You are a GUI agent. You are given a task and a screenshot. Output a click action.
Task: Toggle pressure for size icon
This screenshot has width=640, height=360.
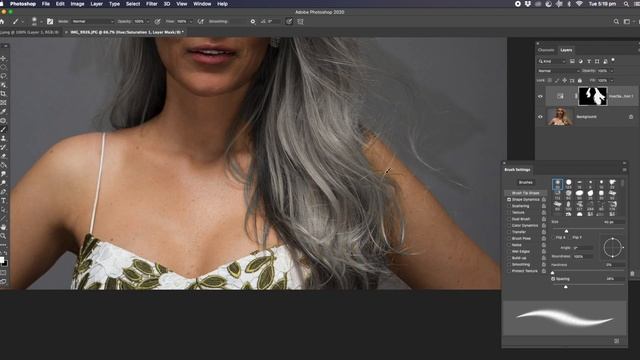[x=289, y=21]
